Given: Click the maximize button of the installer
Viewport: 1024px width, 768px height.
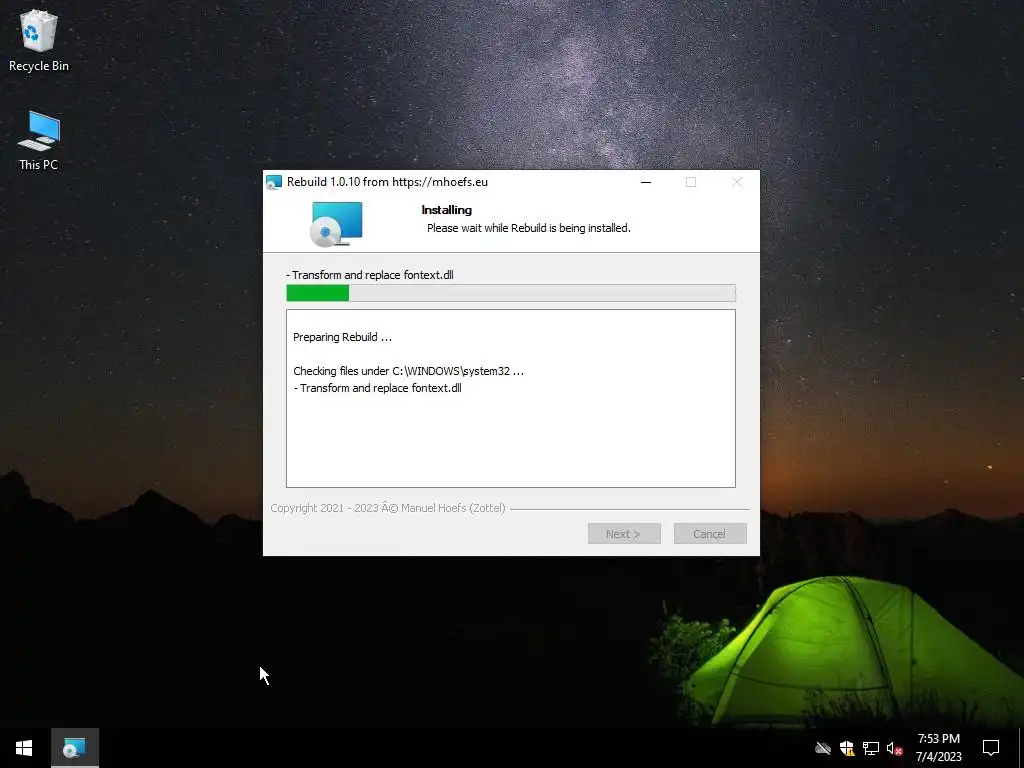Looking at the screenshot, I should tap(691, 182).
